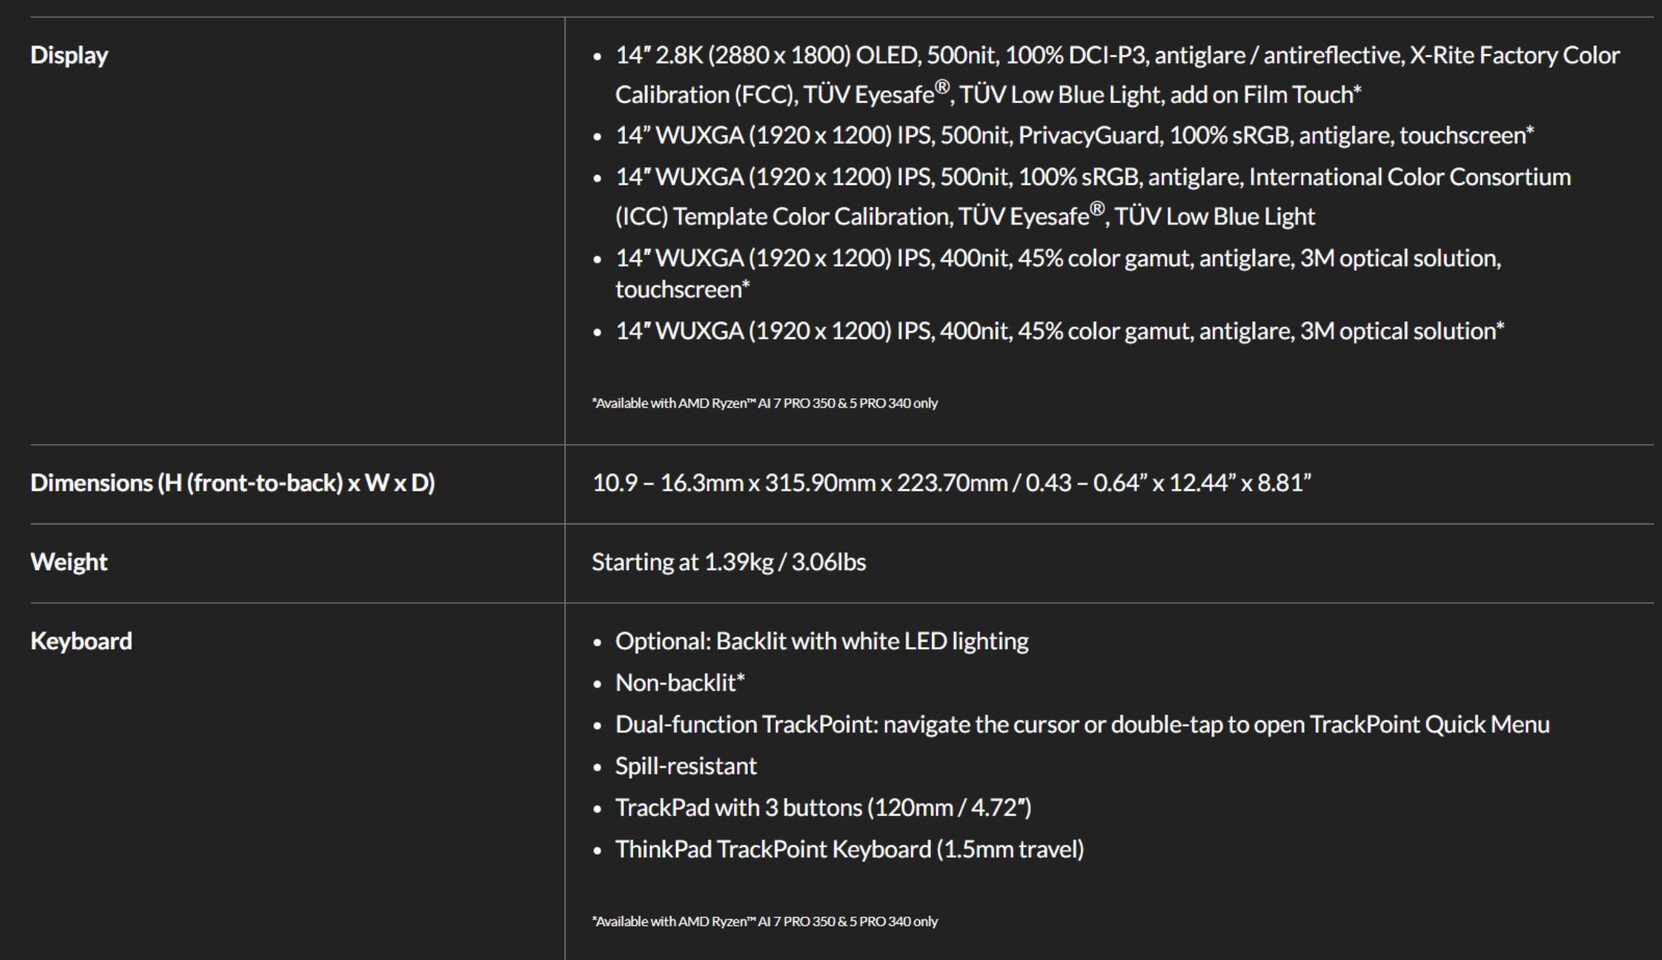Click the Starting at 1.39kg weight value

coord(728,562)
